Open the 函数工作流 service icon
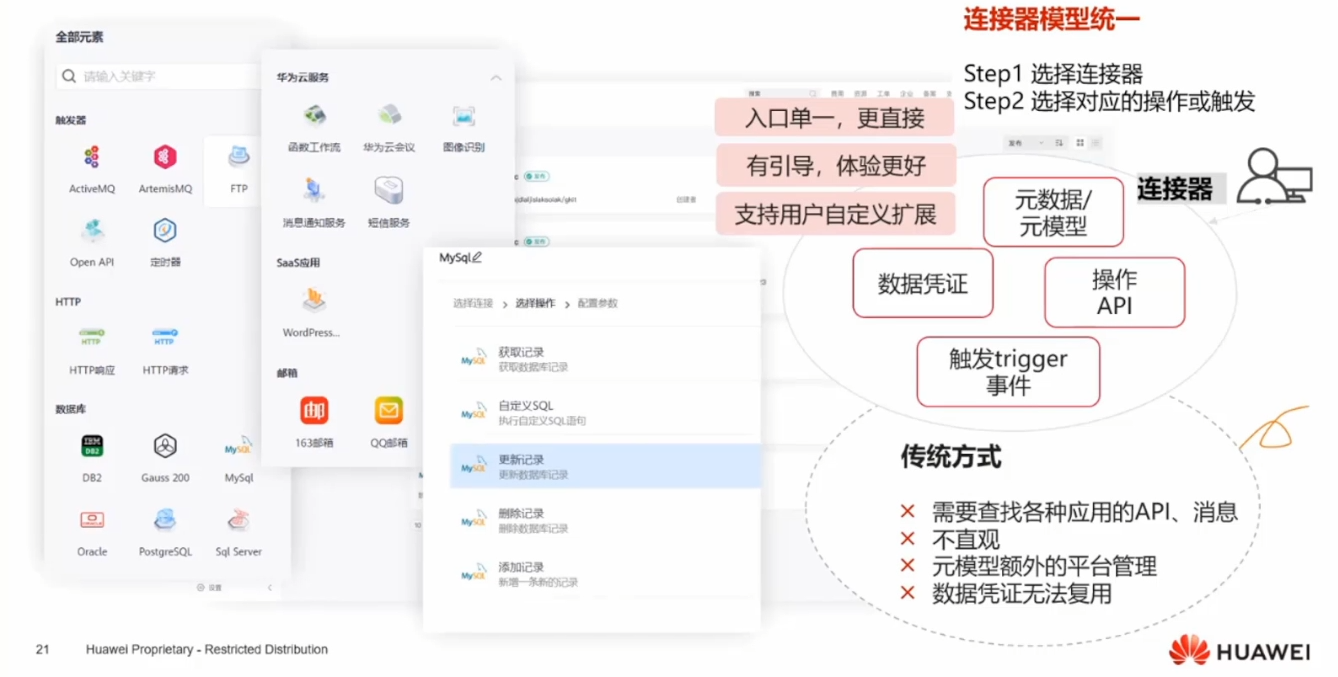 [x=314, y=115]
